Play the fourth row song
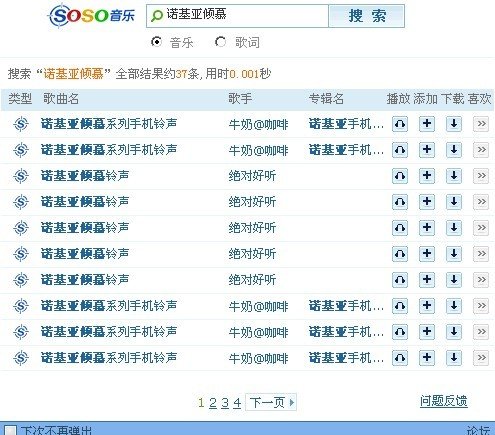 [400, 202]
